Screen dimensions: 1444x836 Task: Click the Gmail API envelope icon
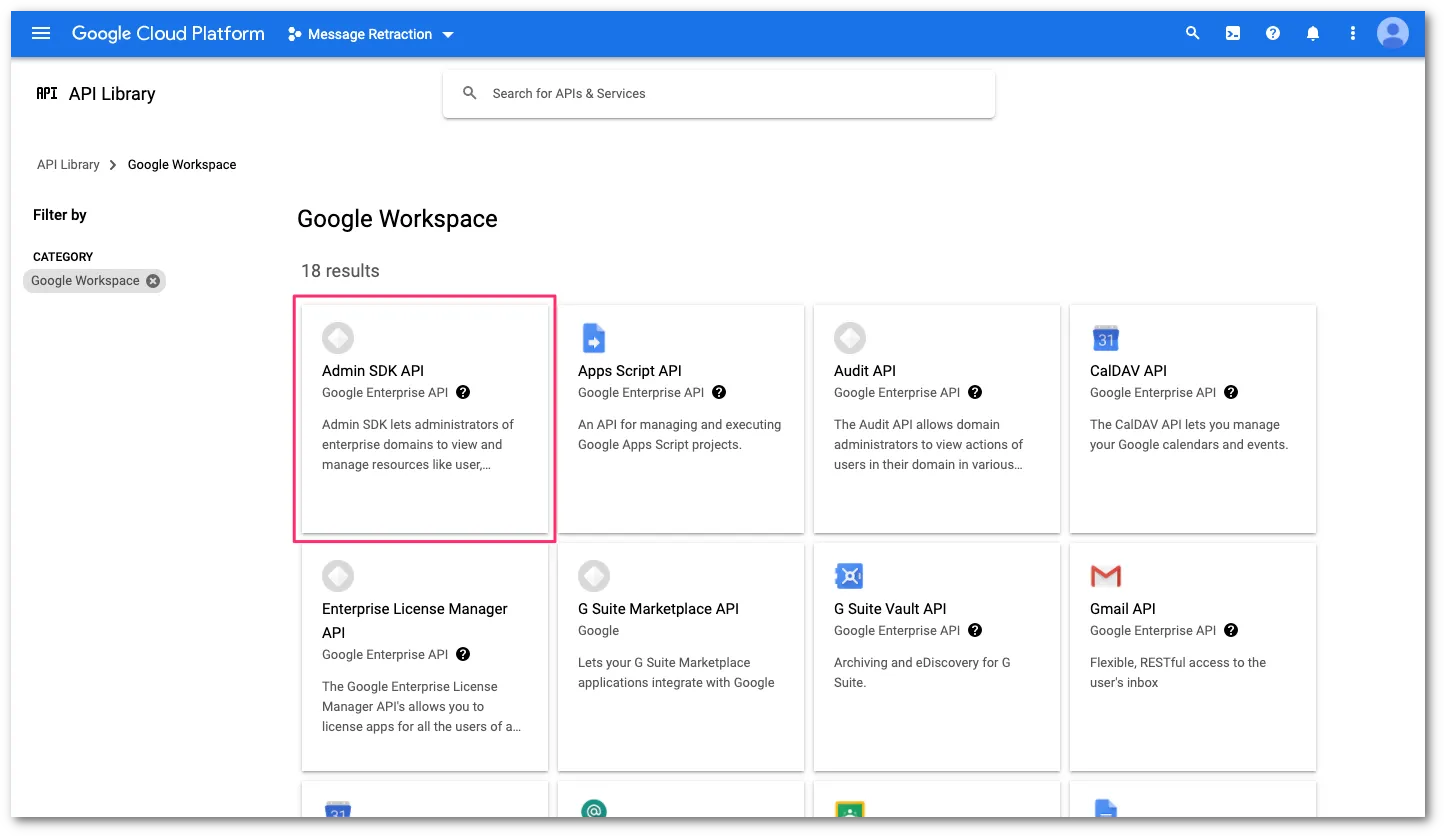pyautogui.click(x=1105, y=576)
